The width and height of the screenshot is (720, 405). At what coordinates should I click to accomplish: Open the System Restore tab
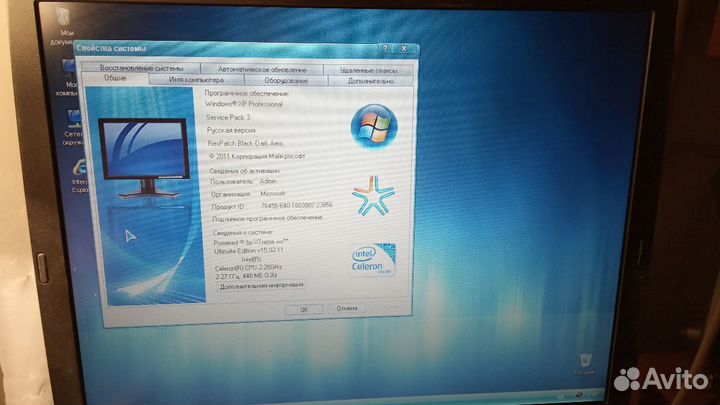point(141,68)
